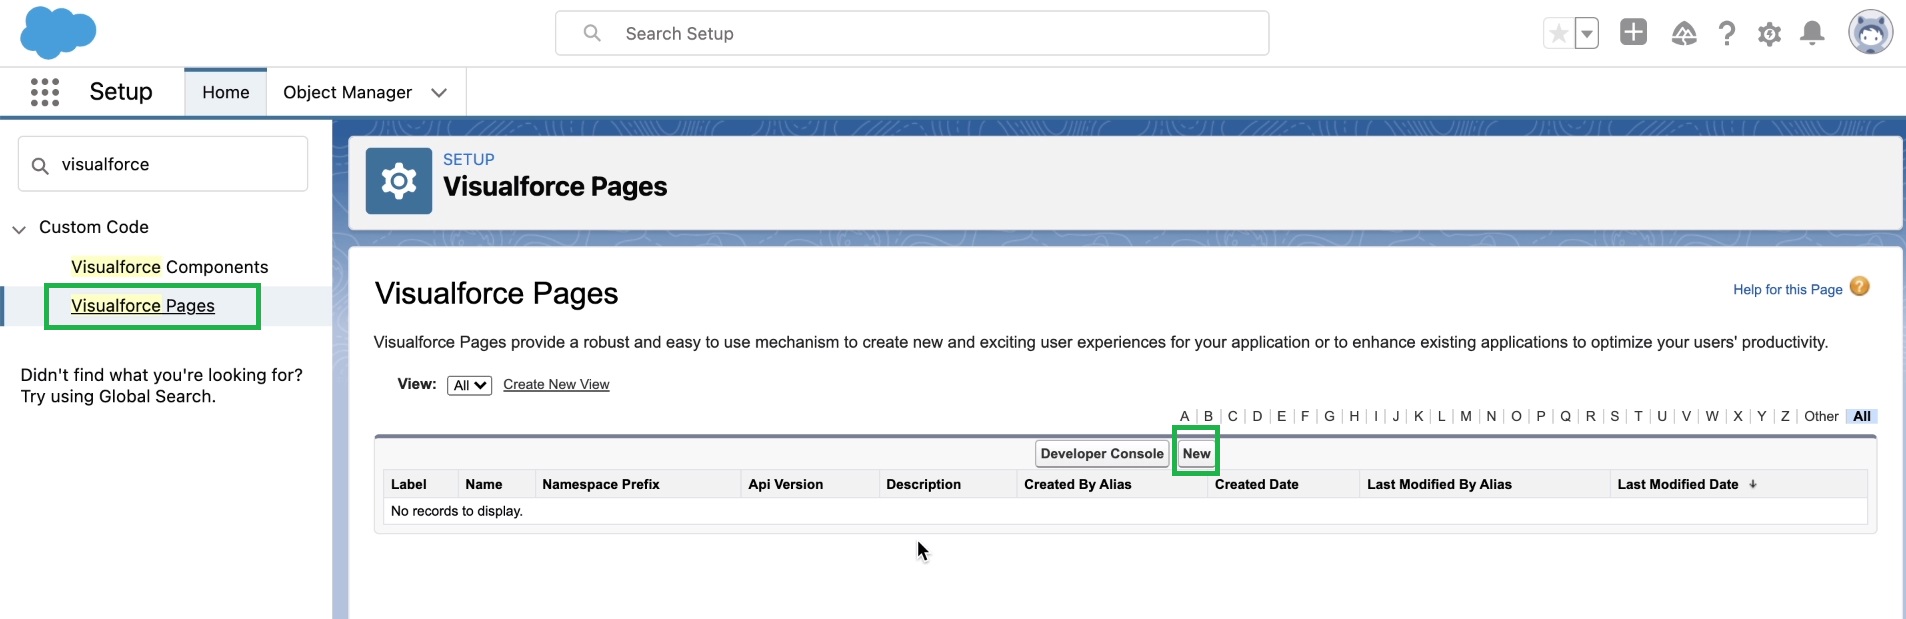1906x619 pixels.
Task: Sort by Last Modified By Alias column
Action: [x=1439, y=484]
